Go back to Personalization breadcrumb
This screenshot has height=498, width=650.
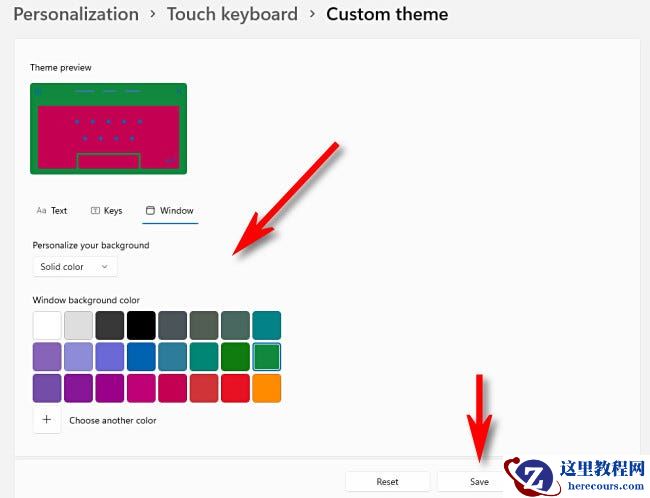click(76, 14)
